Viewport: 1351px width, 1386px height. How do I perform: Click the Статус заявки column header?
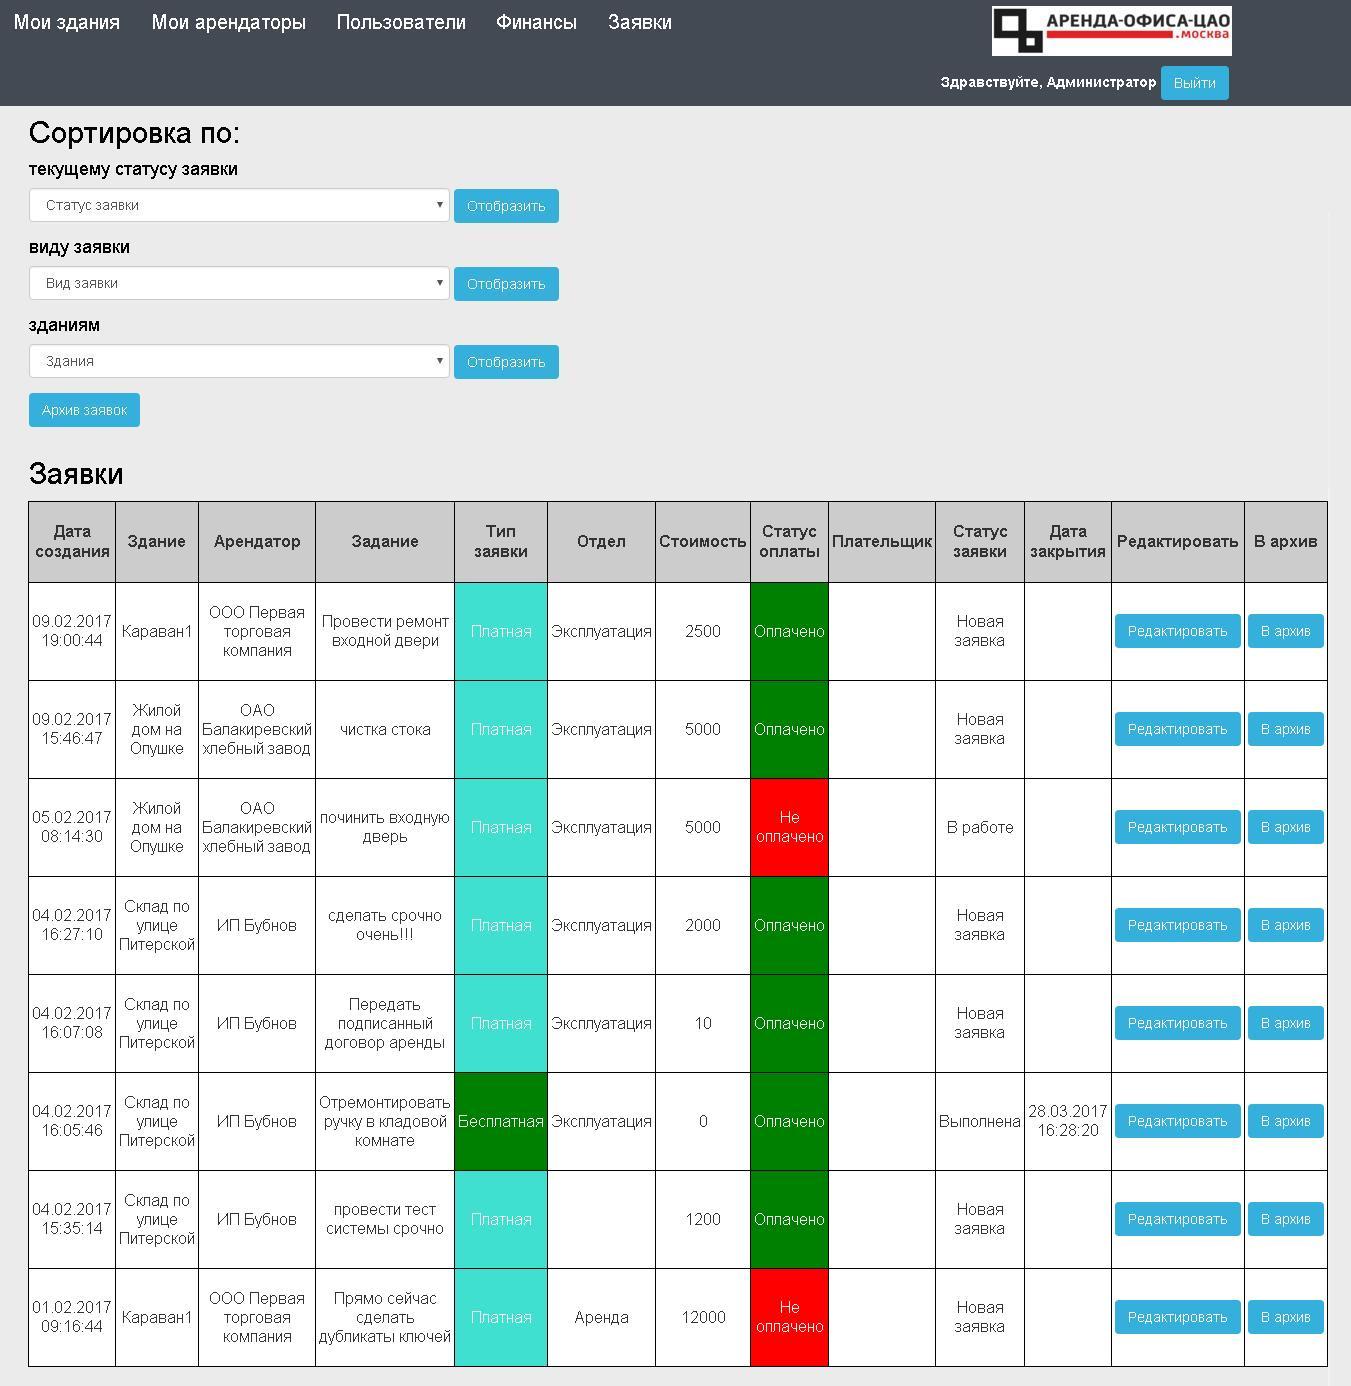click(980, 541)
